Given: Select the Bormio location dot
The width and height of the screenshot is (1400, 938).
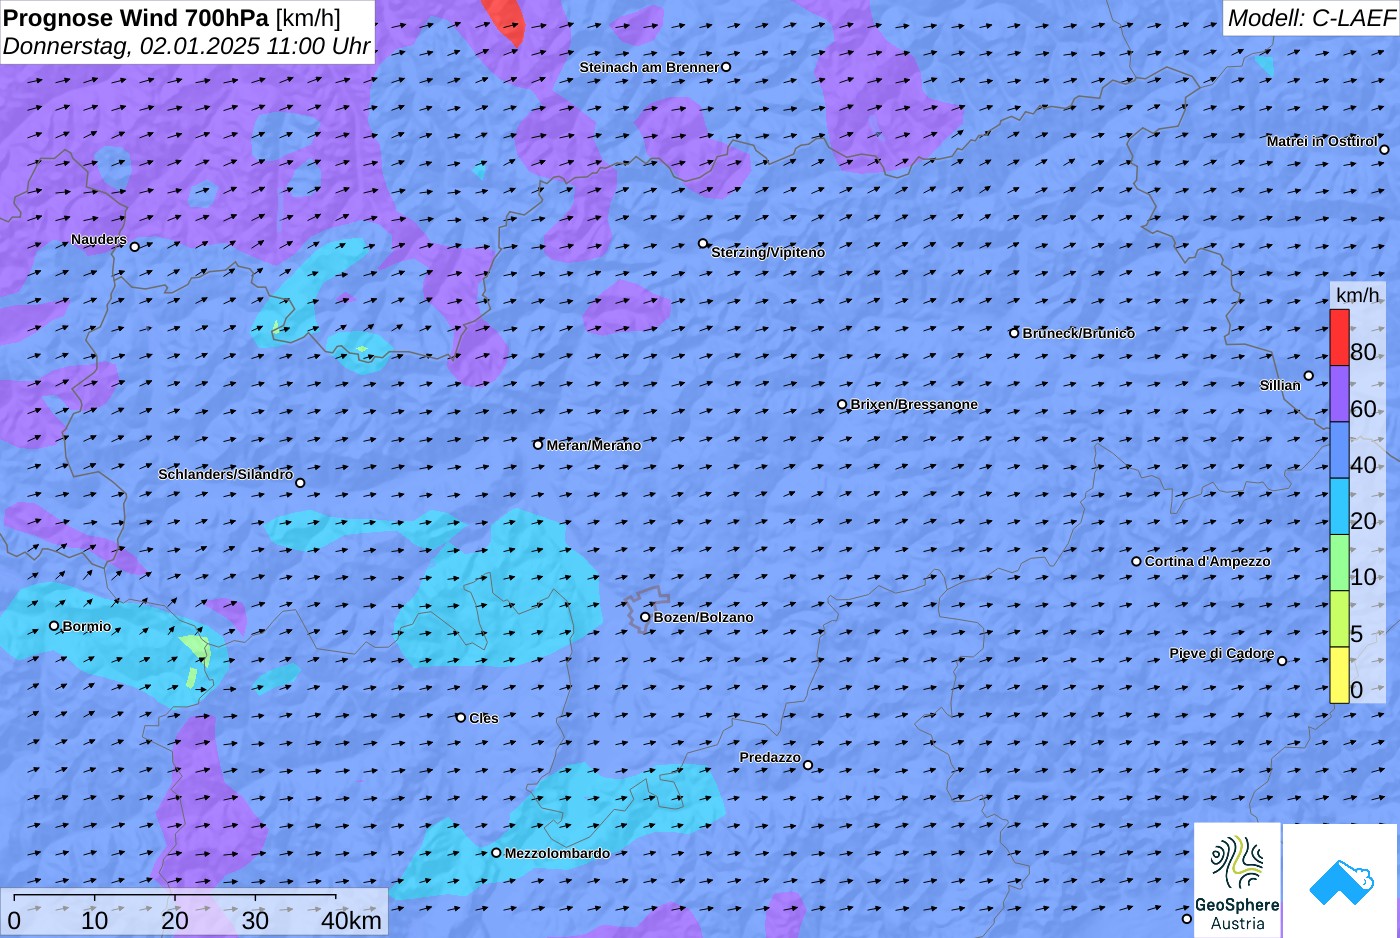Looking at the screenshot, I should coord(54,626).
